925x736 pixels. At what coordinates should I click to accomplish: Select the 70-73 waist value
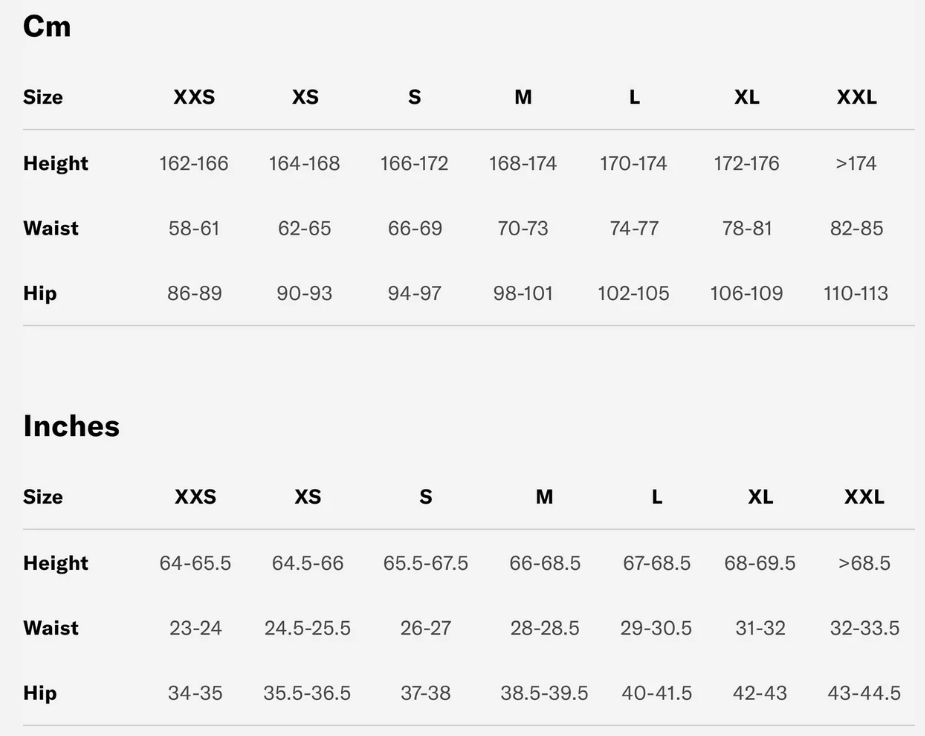pos(523,229)
